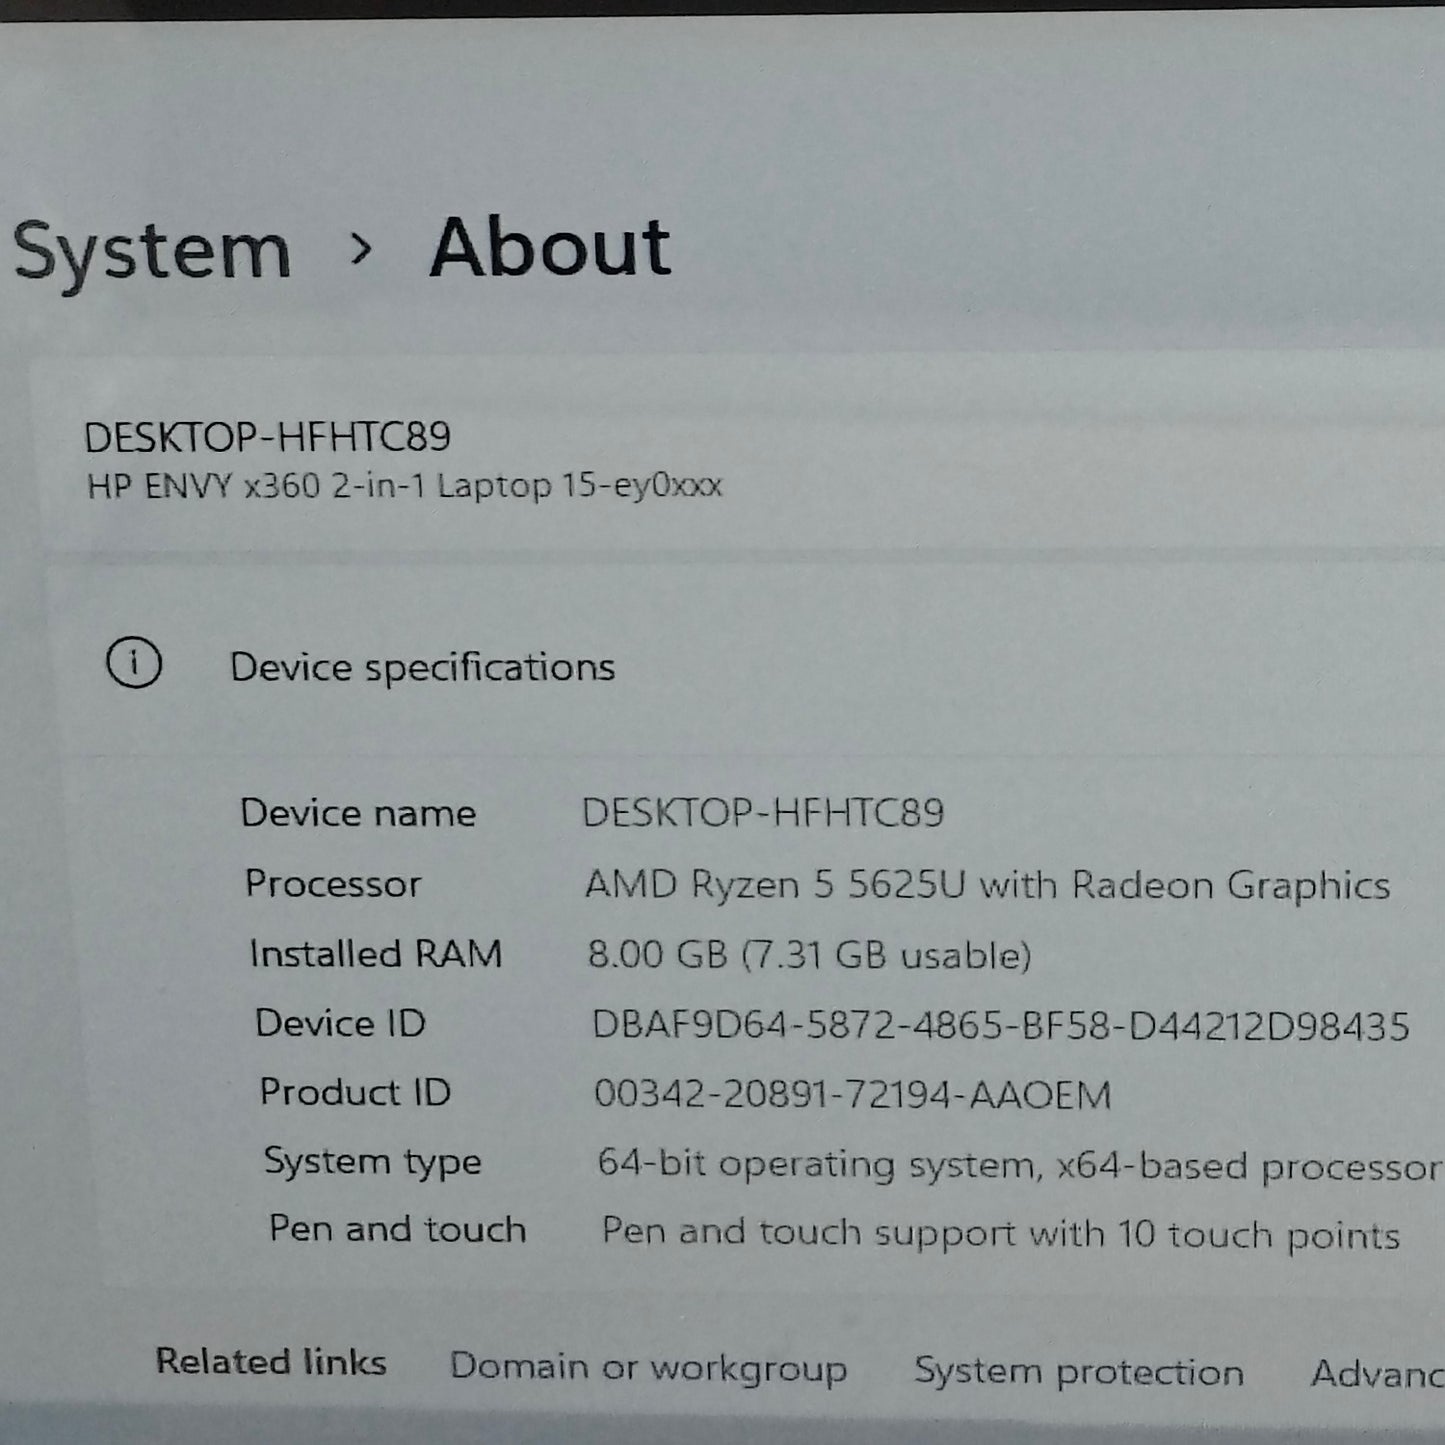Click the Device name value DESKTOP-HFHTC89 in specifications

[763, 813]
